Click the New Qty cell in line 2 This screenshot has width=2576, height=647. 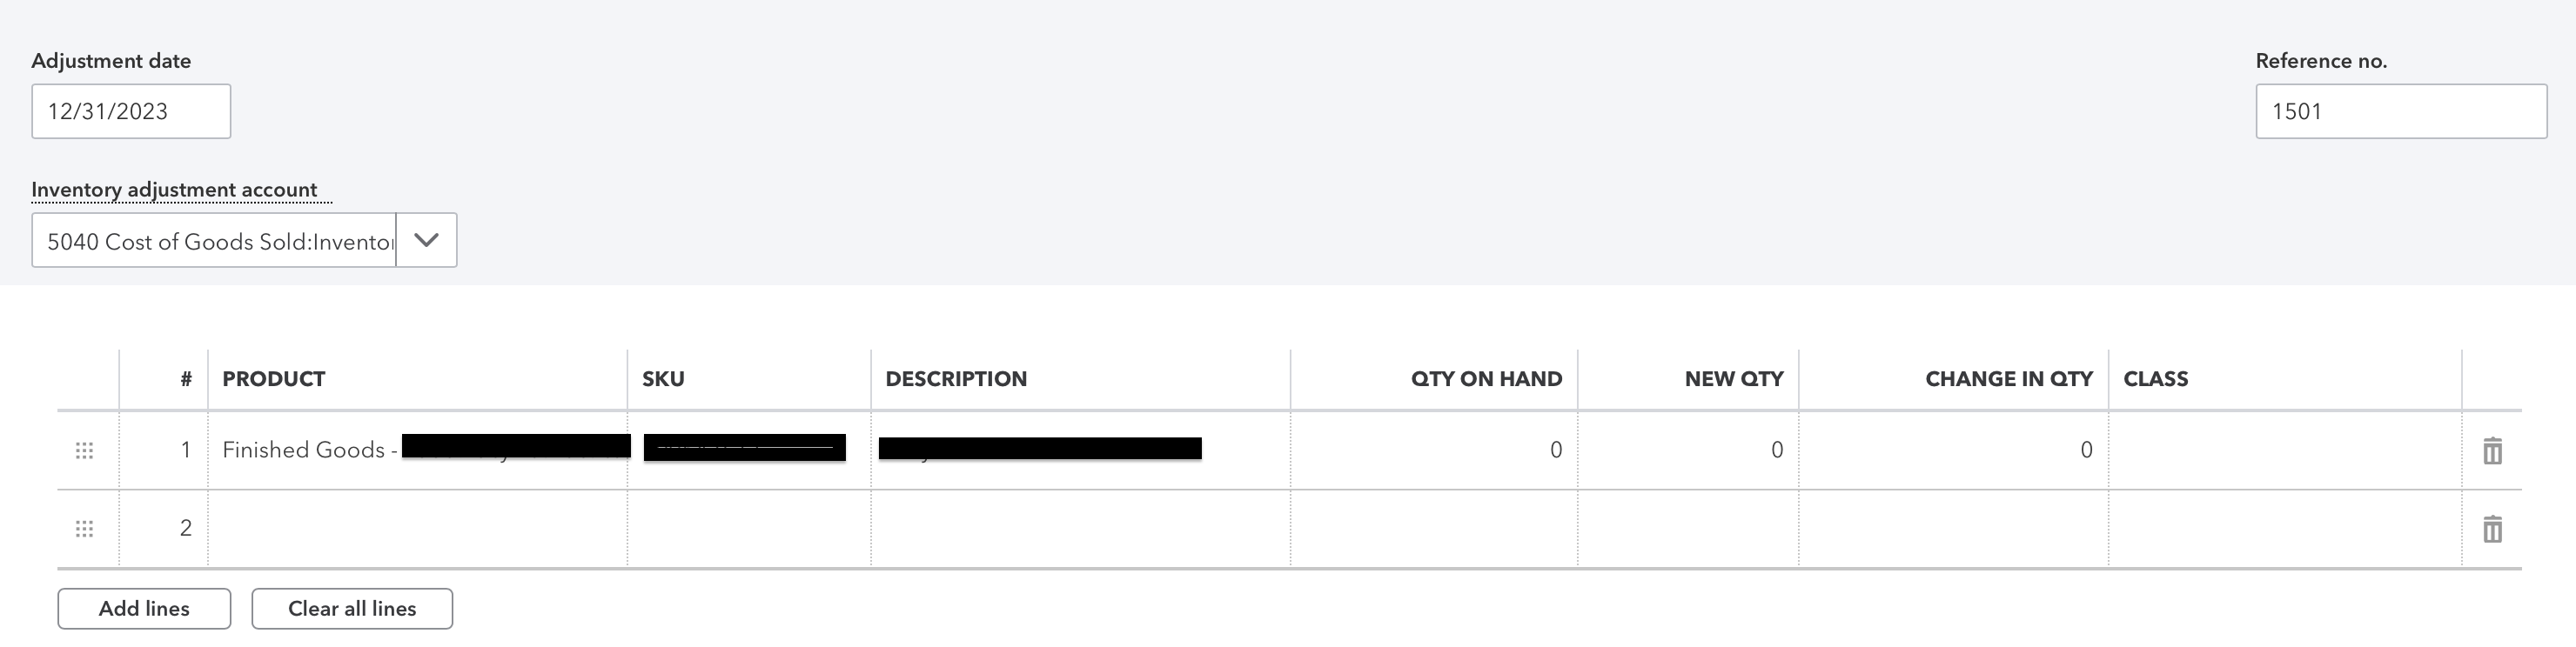1688,529
